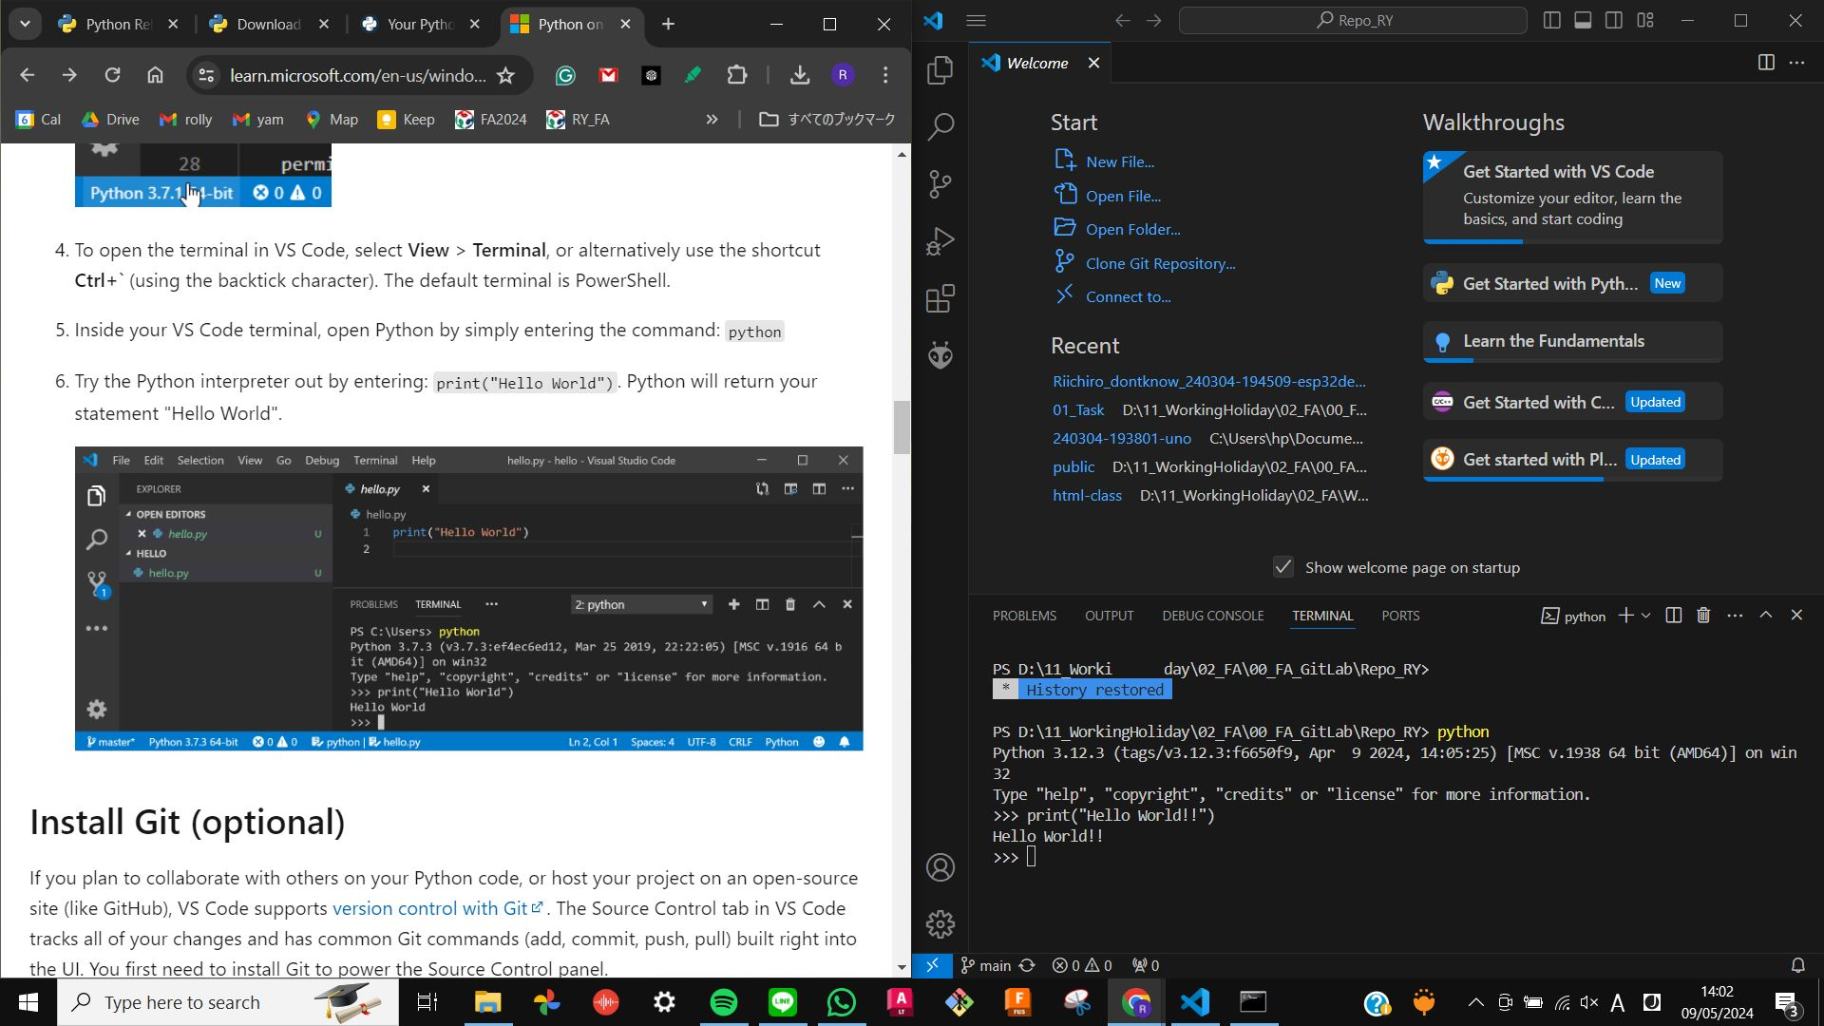
Task: Go to Chrome home page
Action: pyautogui.click(x=155, y=75)
